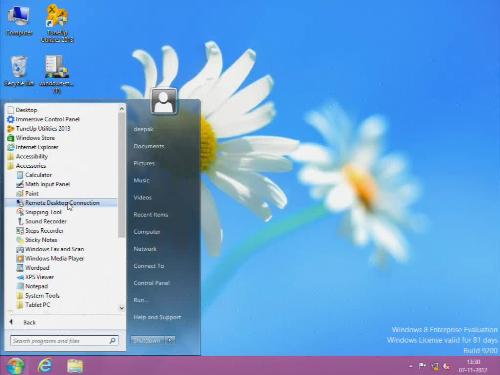Viewport: 500px width, 375px height.
Task: Click the Windows Store icon
Action: coord(11,138)
